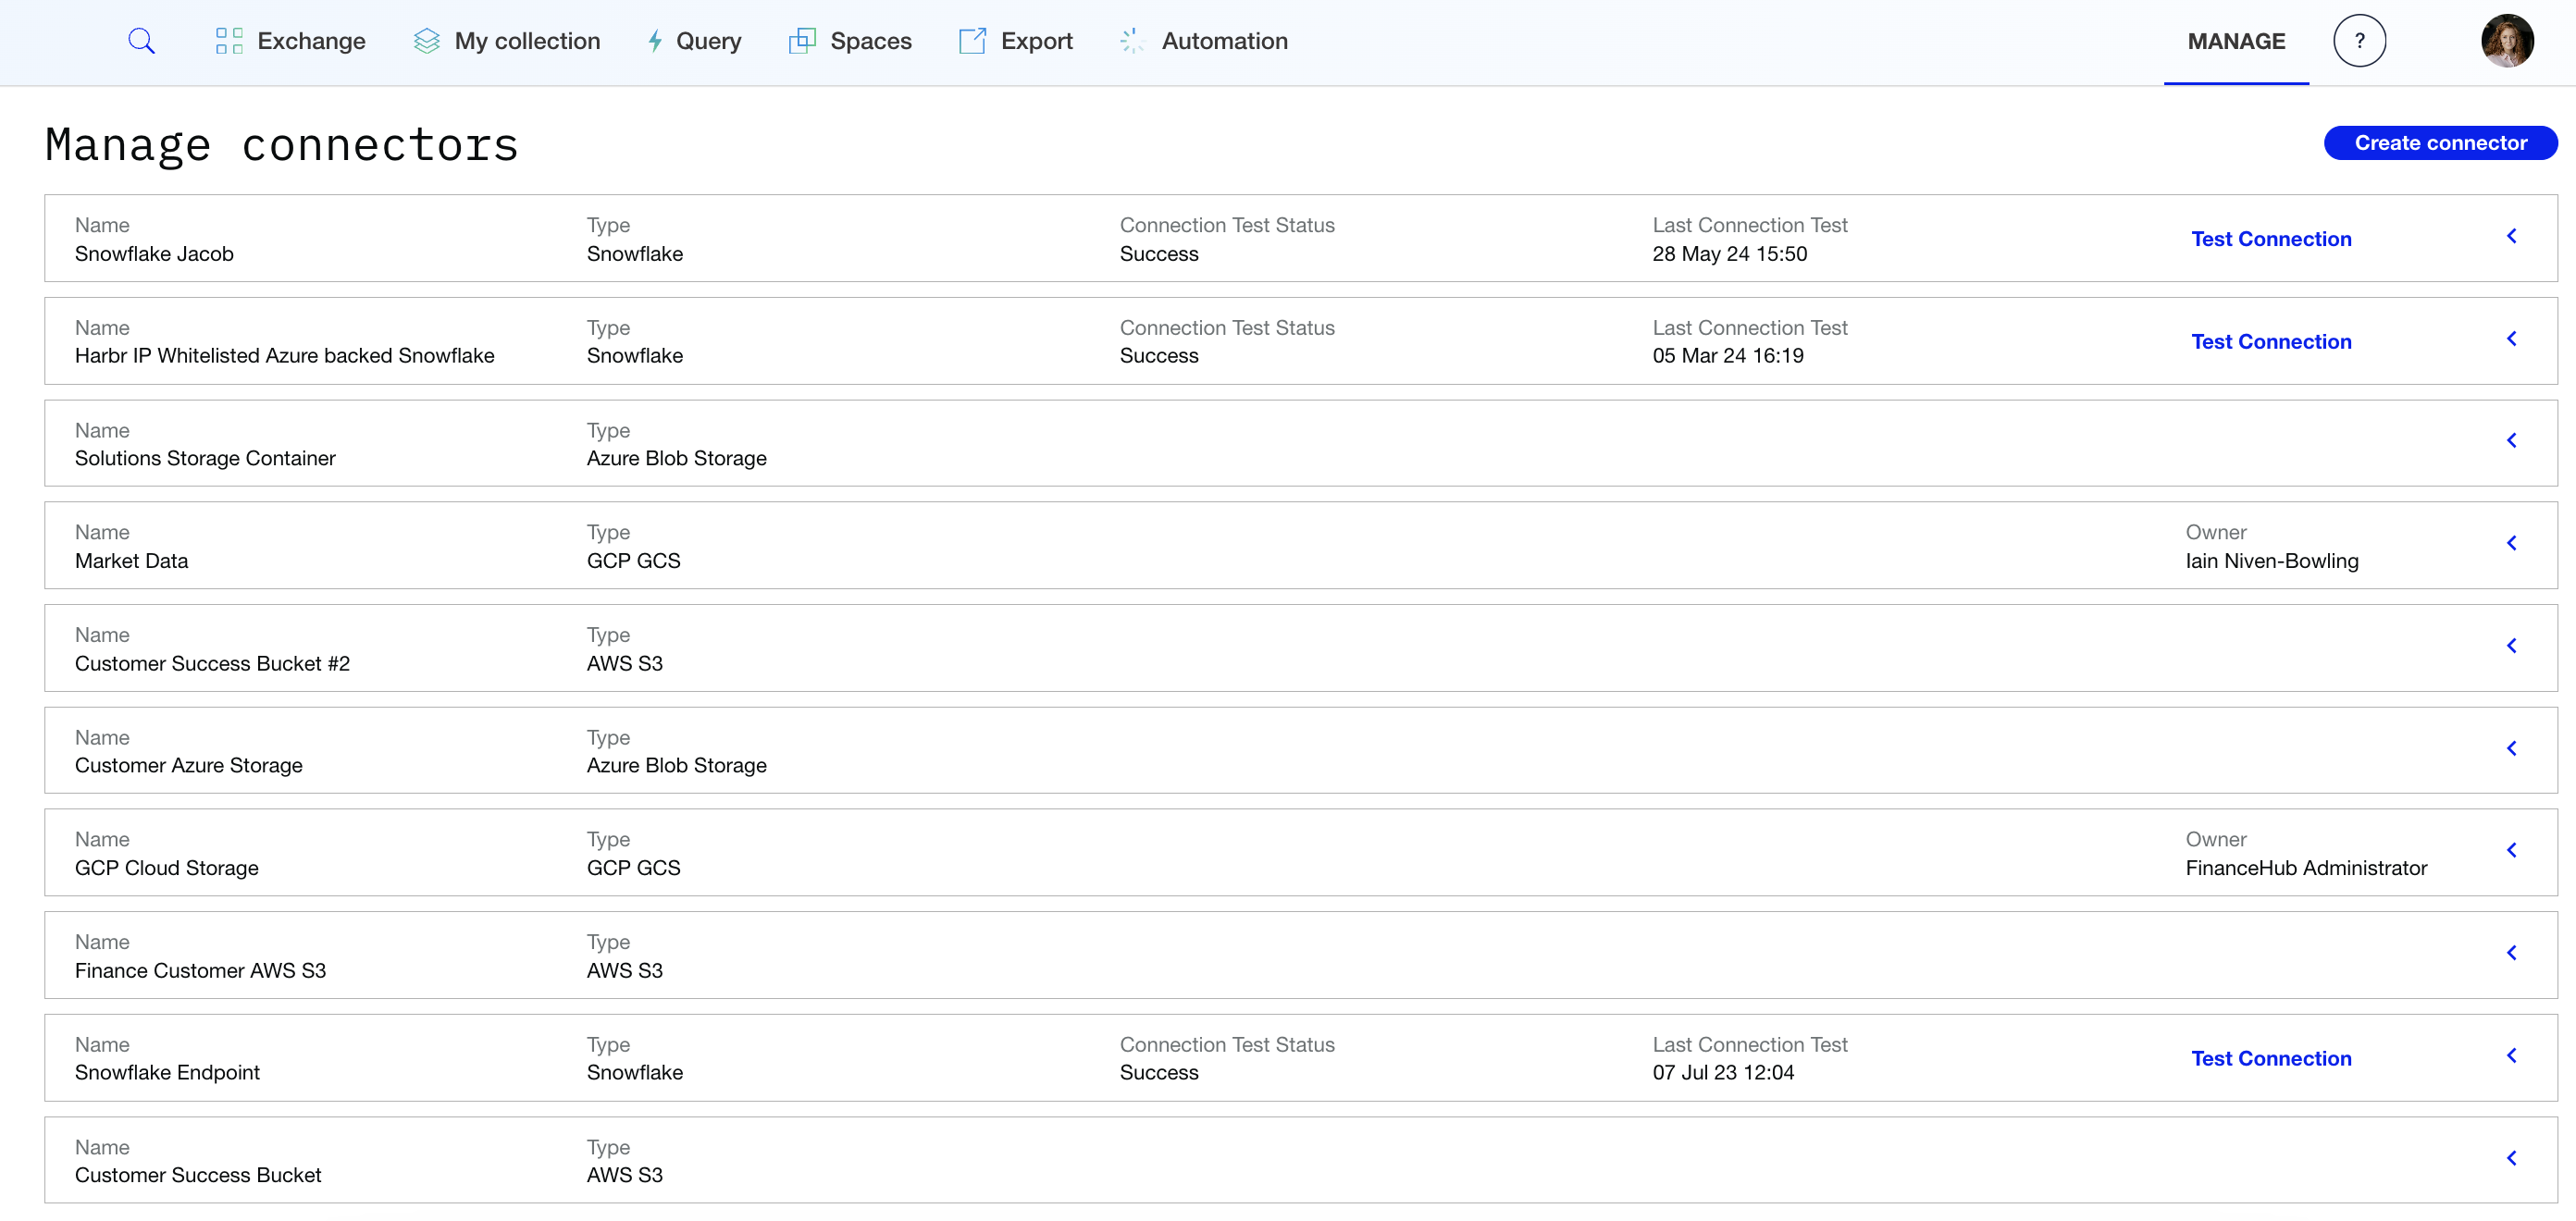Screen dimensions: 2576x1221
Task: Test Connection for Harbr IP Whitelisted Snowflake
Action: (2271, 342)
